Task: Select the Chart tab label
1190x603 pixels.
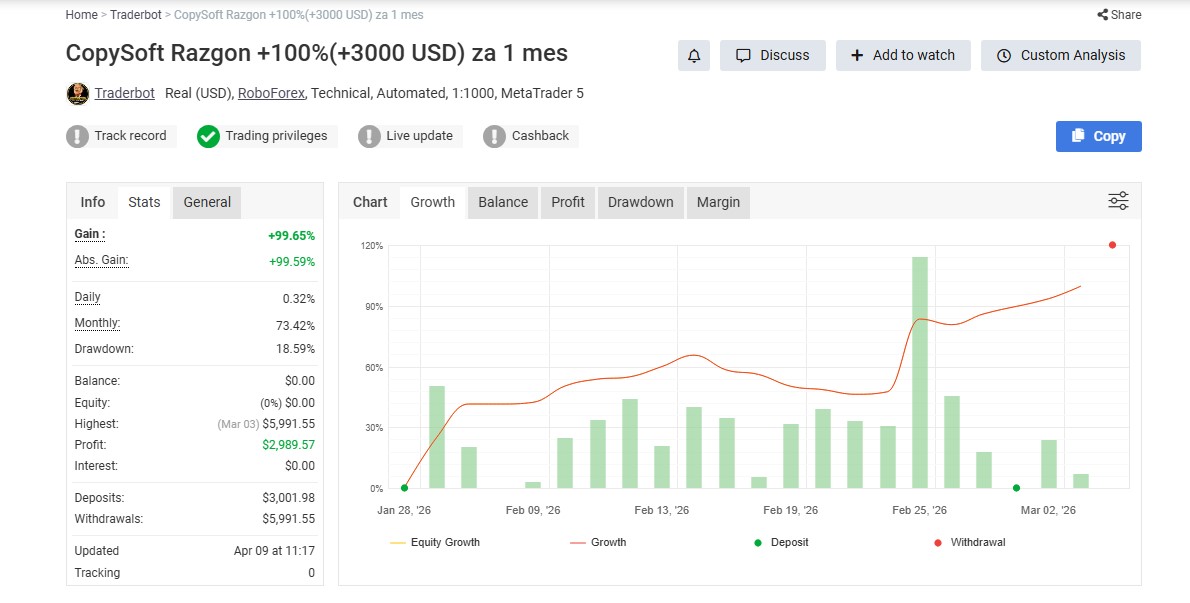Action: (370, 202)
